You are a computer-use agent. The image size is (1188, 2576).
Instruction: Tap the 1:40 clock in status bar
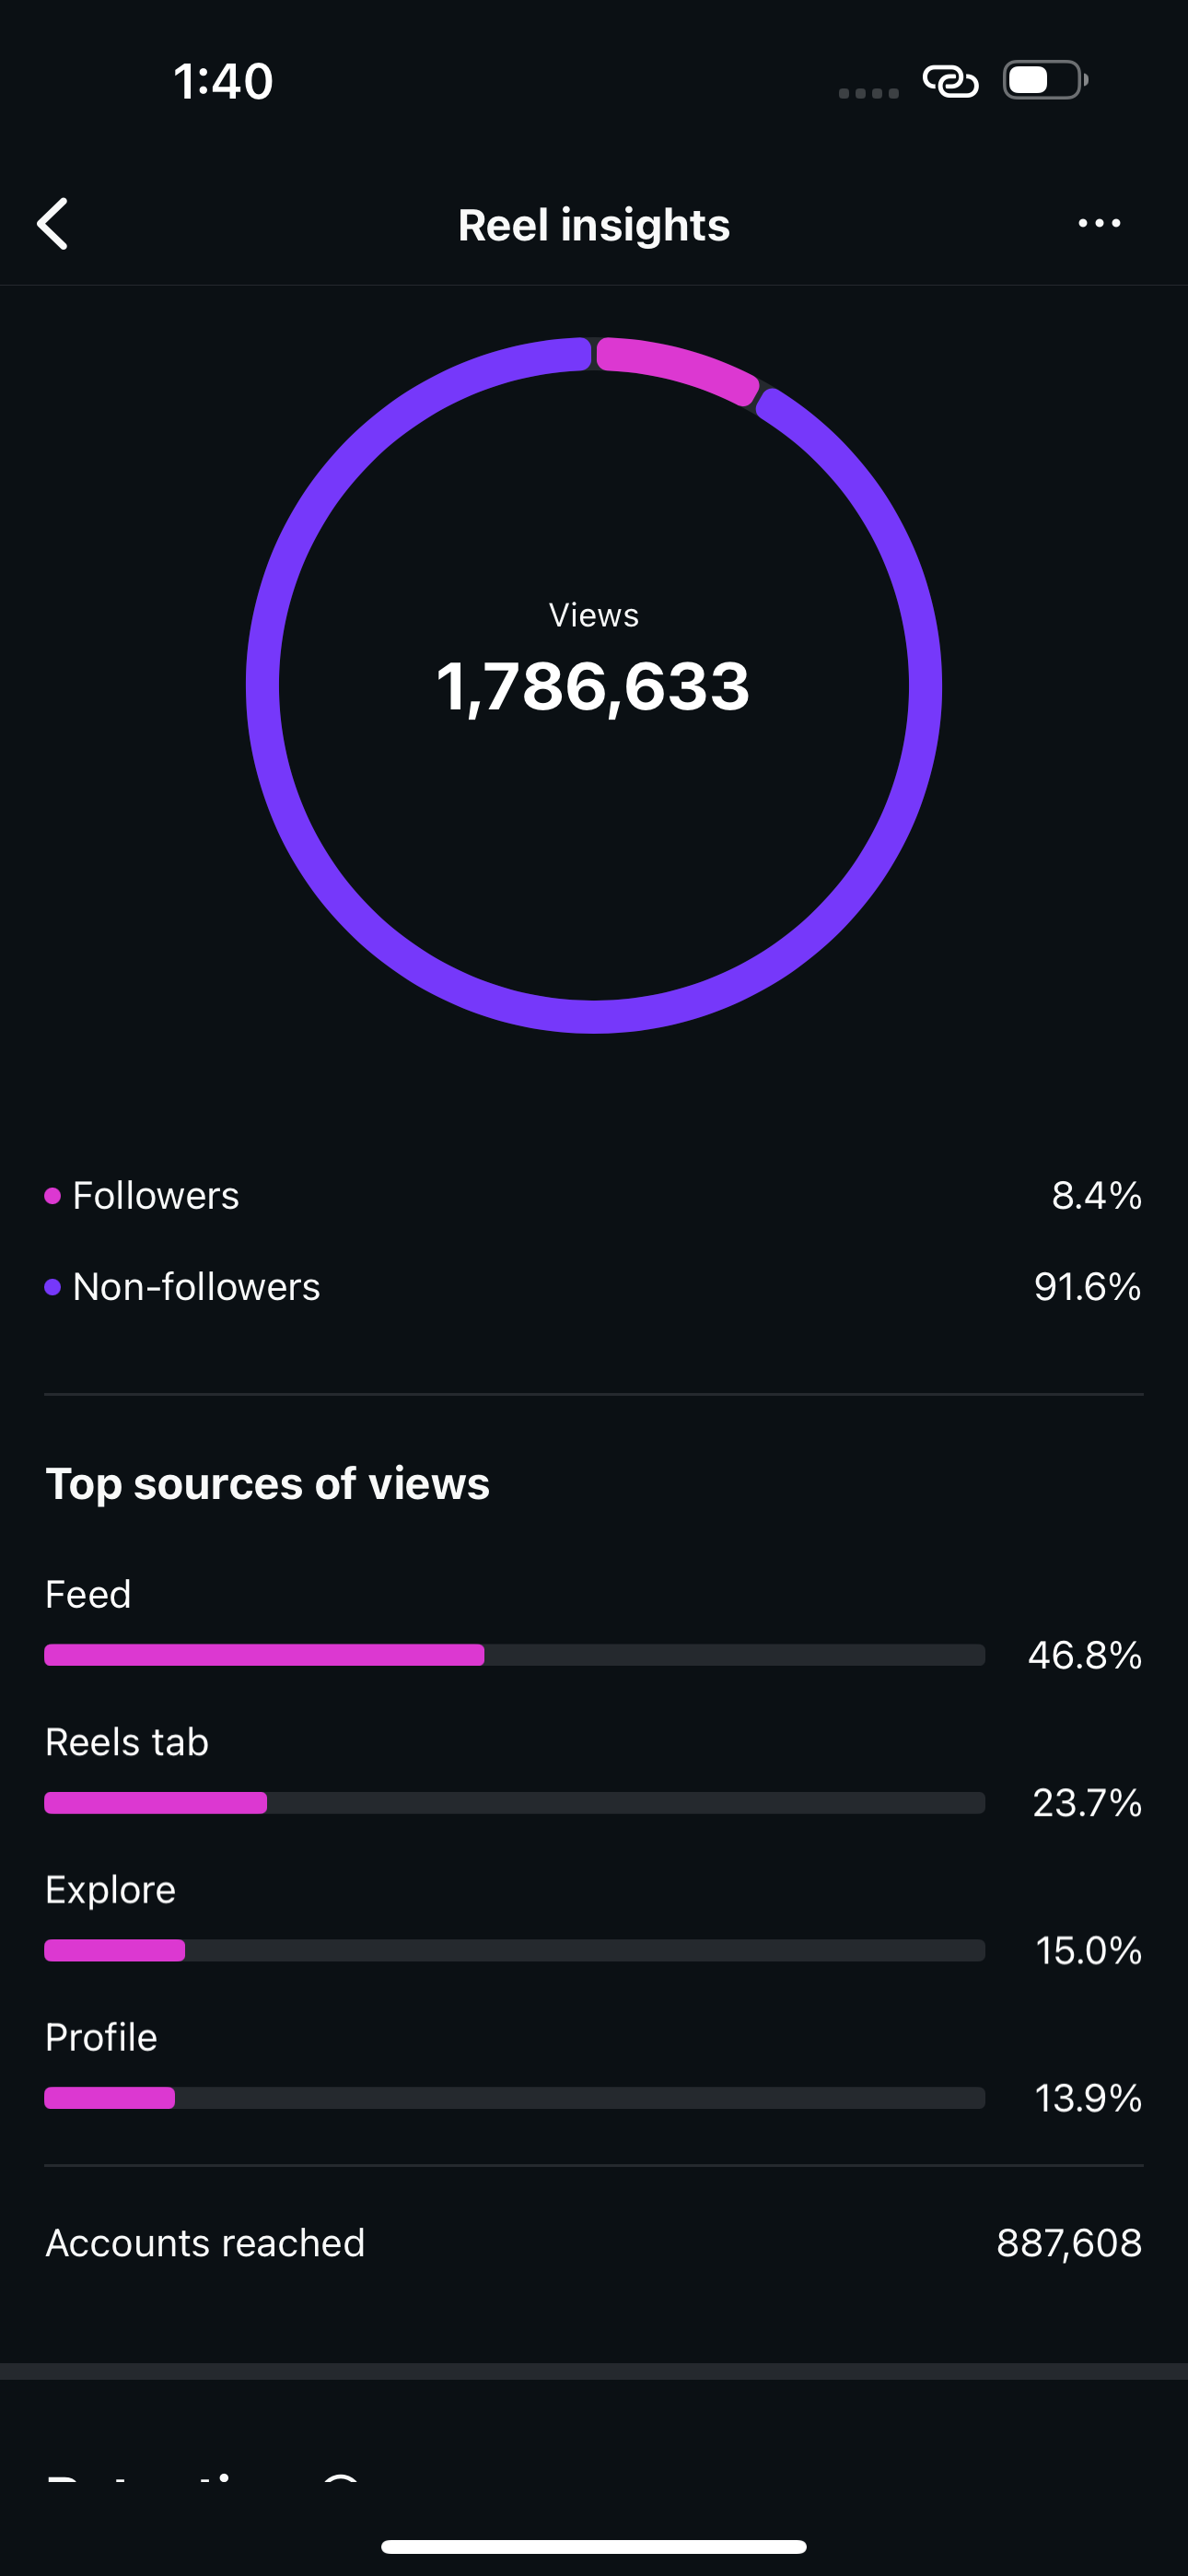coord(223,81)
